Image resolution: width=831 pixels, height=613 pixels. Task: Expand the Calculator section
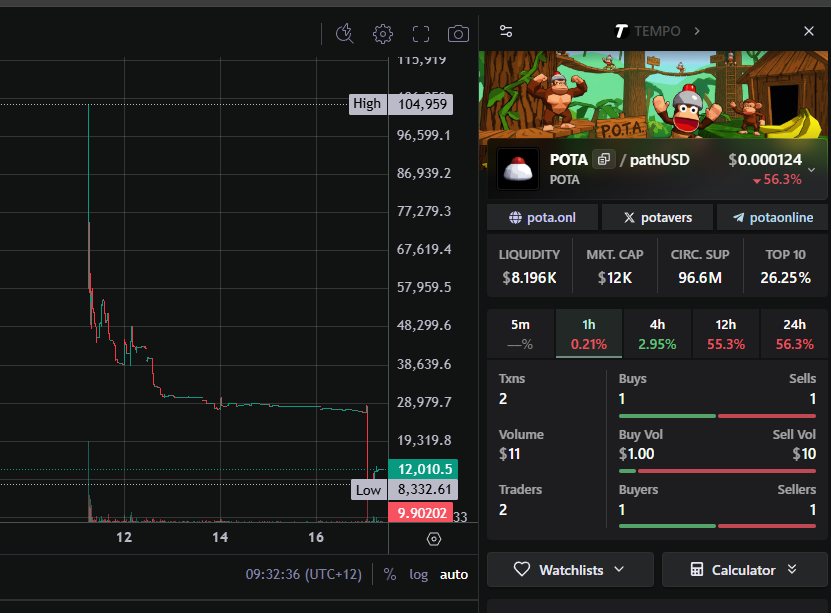745,570
